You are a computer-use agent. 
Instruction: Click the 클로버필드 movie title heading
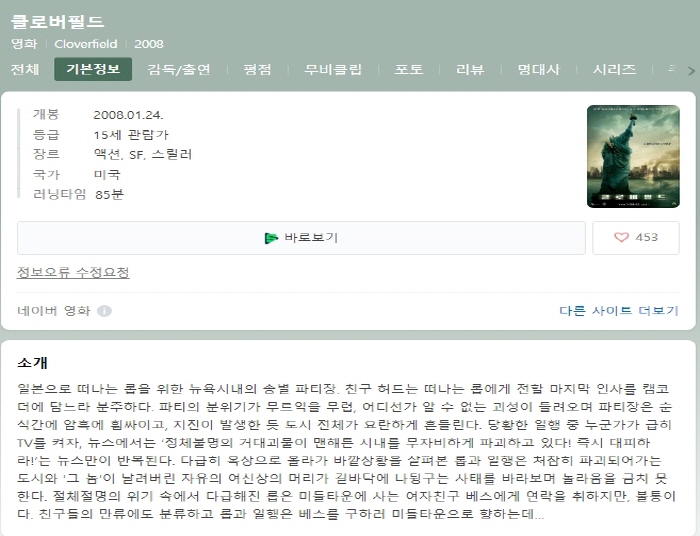click(x=57, y=21)
